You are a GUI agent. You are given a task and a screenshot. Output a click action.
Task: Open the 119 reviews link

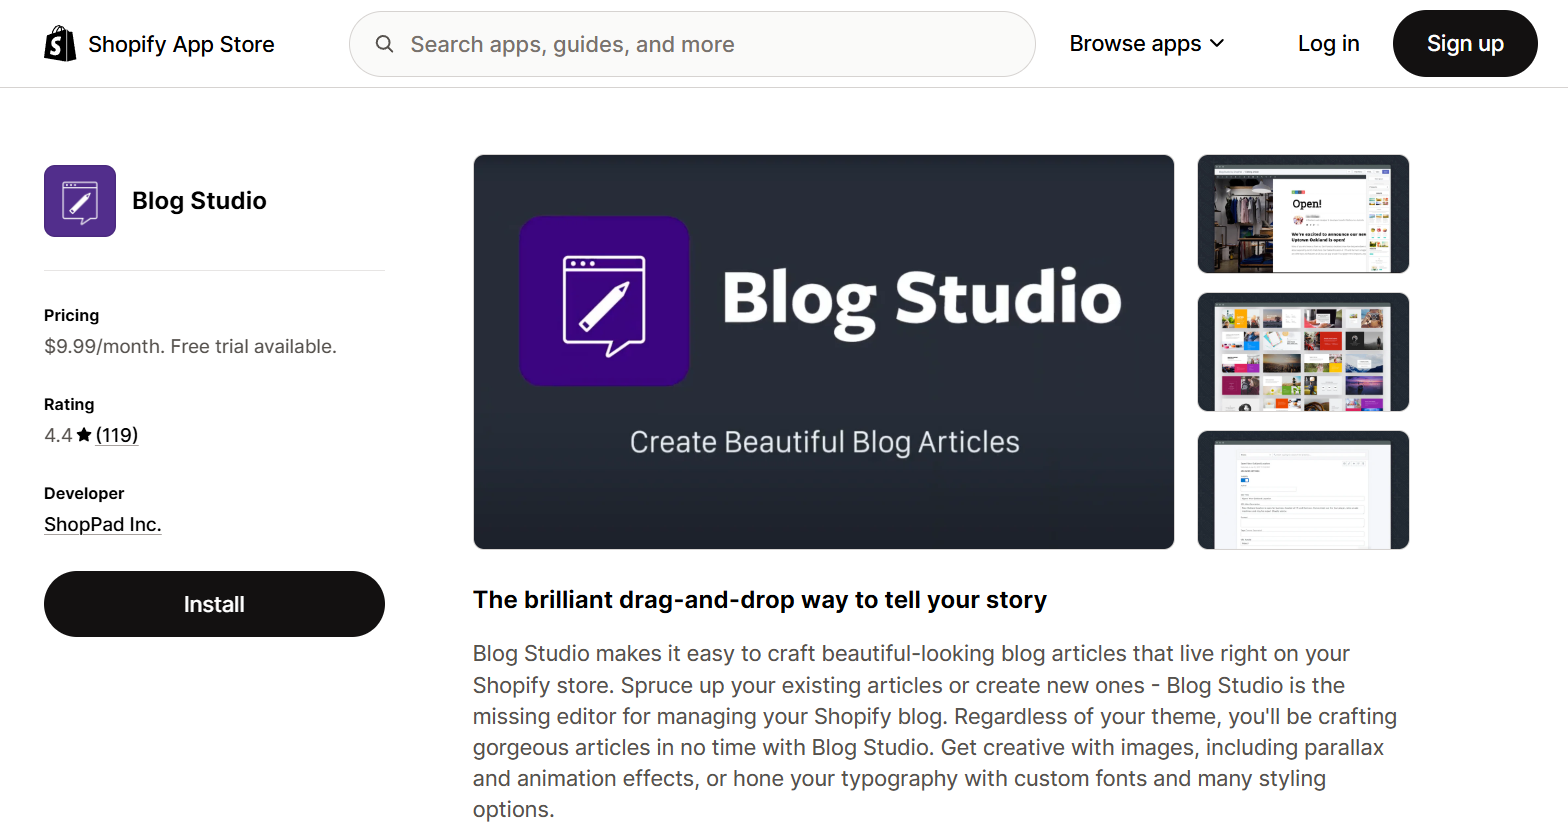pos(117,435)
